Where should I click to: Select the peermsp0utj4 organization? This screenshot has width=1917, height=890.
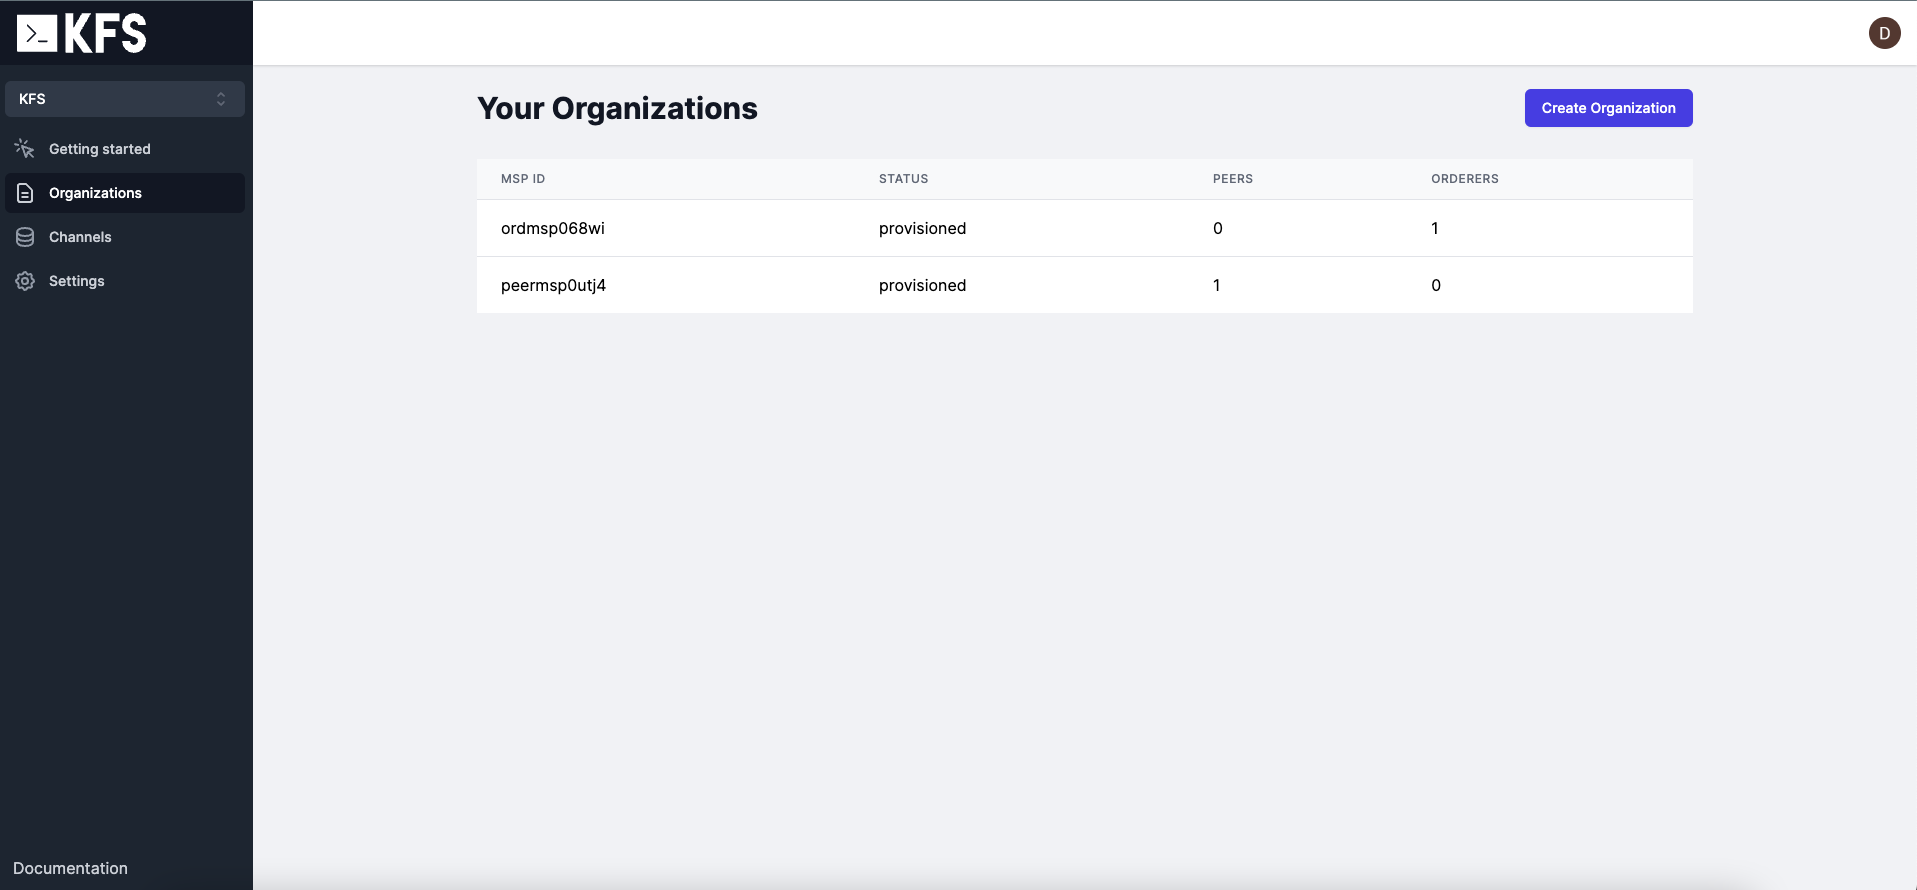point(553,285)
